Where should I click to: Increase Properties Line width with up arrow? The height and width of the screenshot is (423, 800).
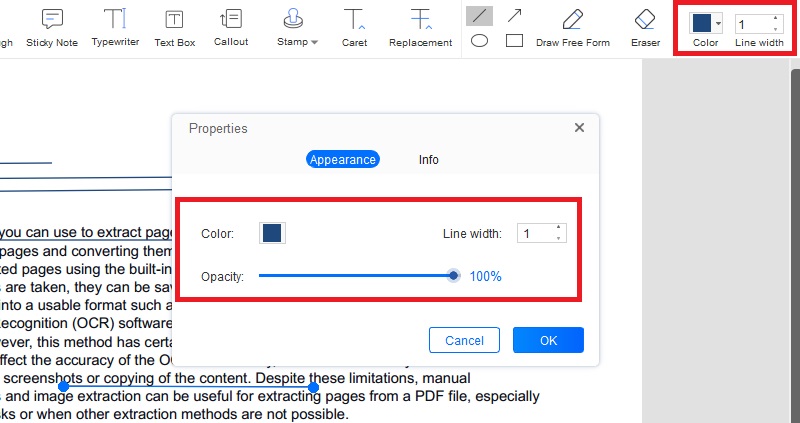click(x=559, y=228)
